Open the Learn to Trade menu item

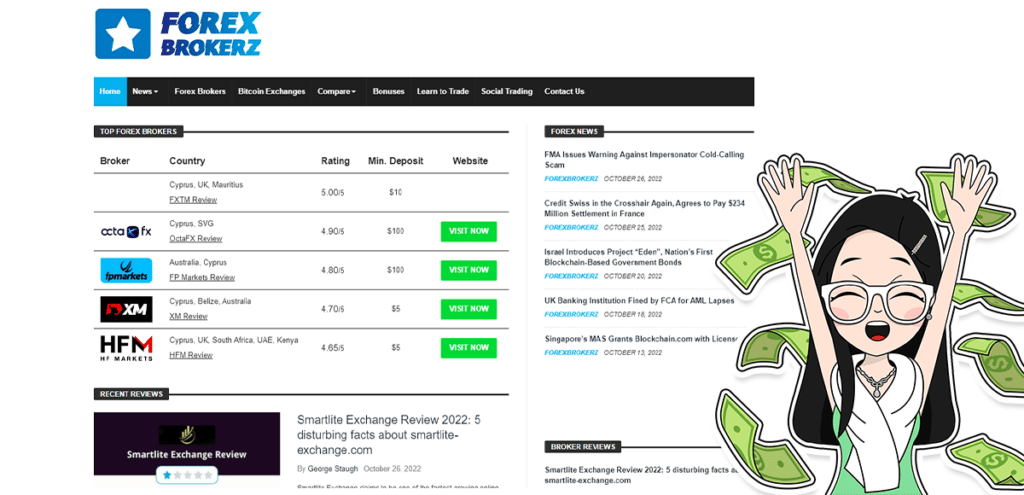coord(443,91)
